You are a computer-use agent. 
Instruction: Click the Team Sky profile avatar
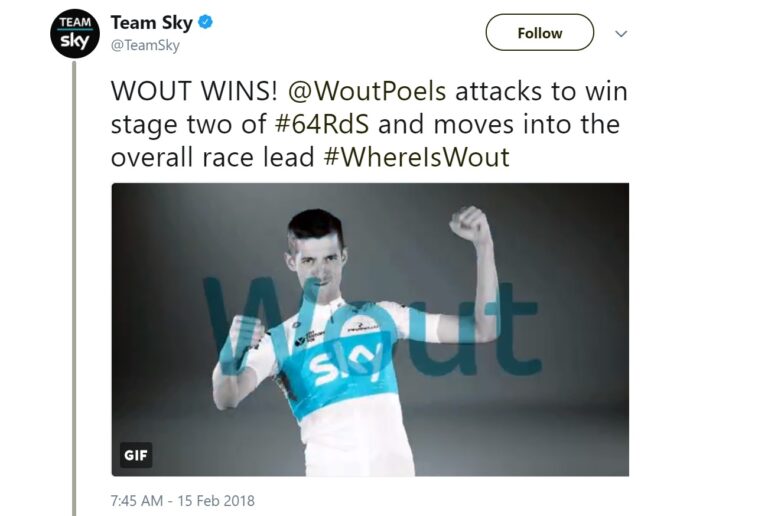pyautogui.click(x=75, y=33)
